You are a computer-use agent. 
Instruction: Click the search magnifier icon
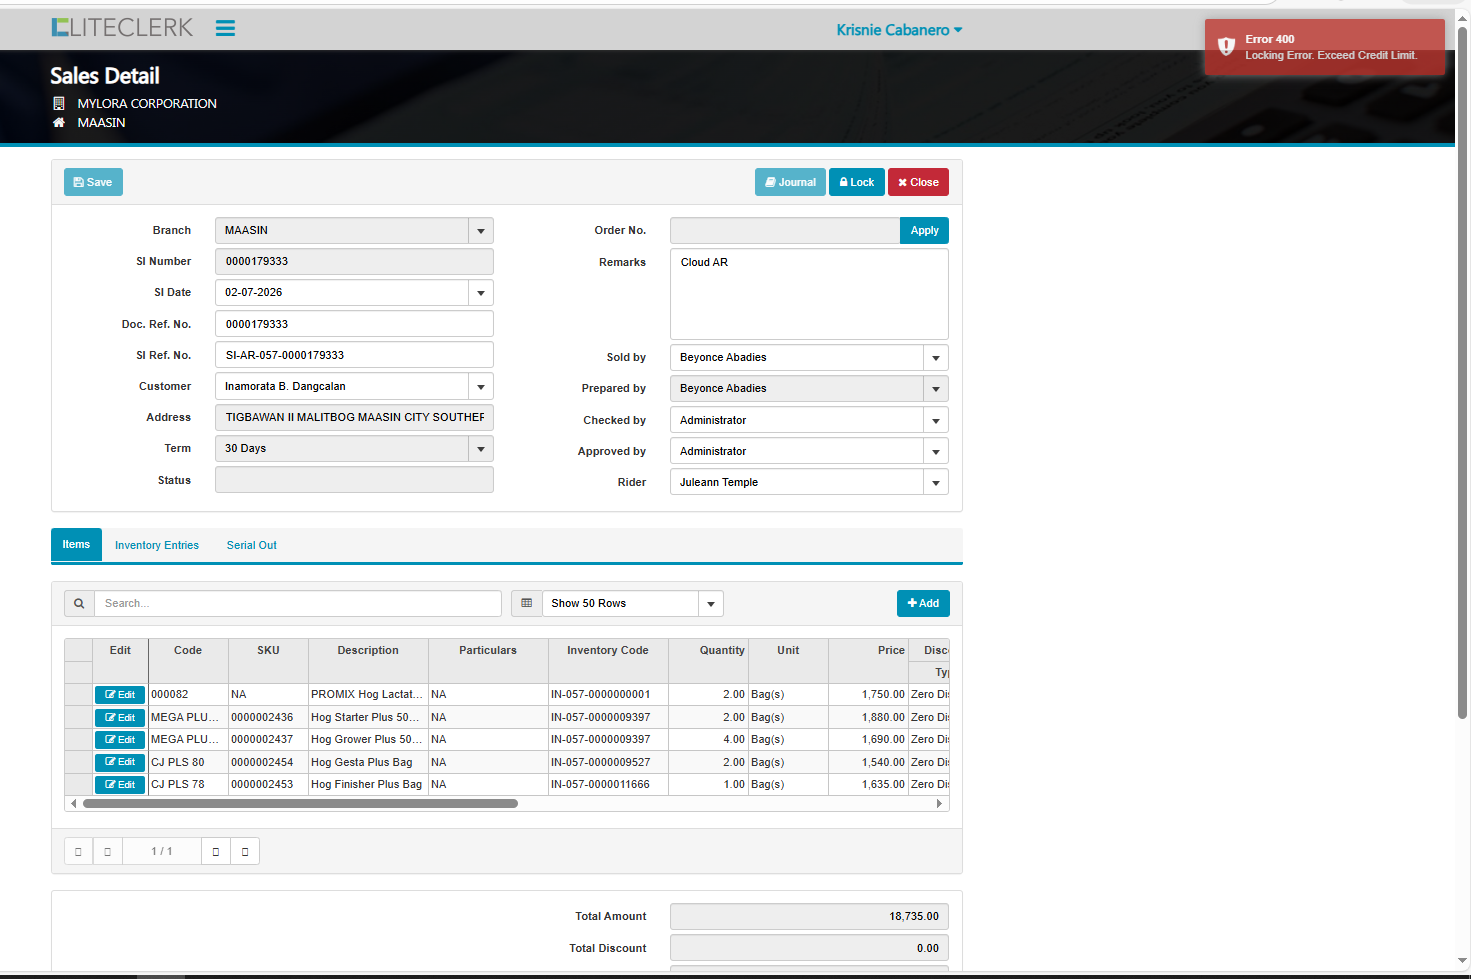79,604
